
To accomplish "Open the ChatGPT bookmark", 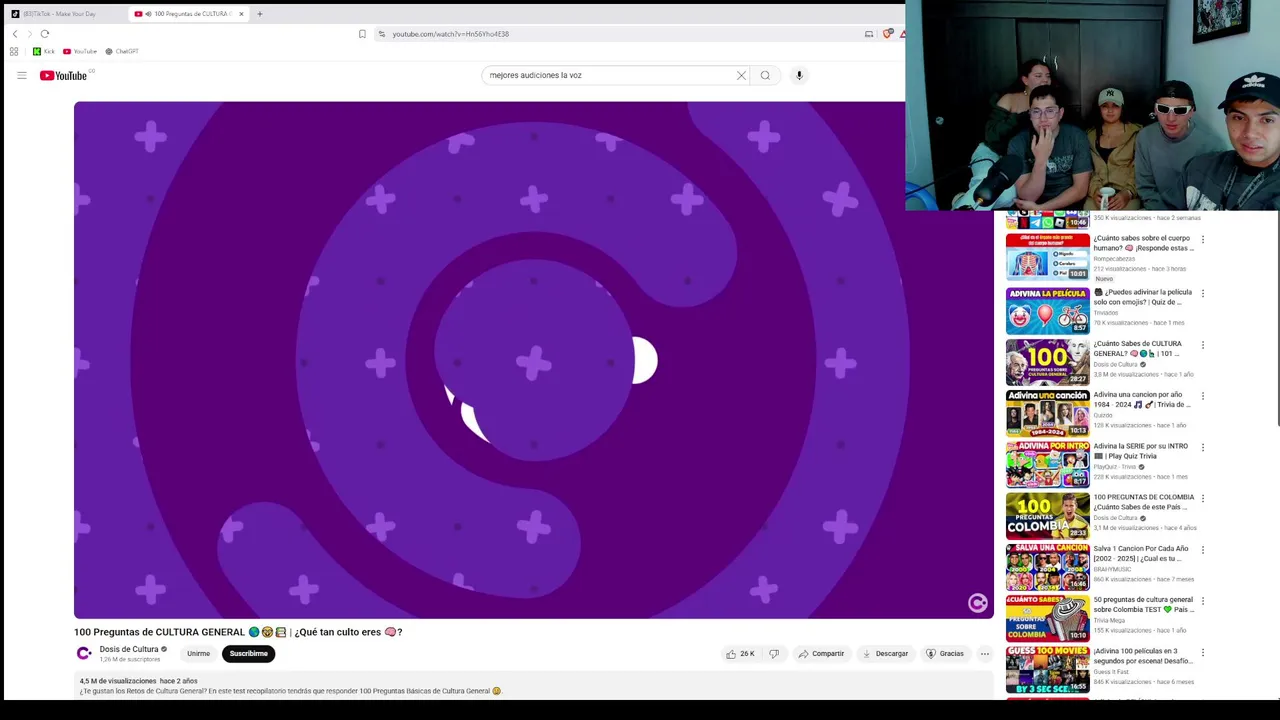I will point(122,51).
